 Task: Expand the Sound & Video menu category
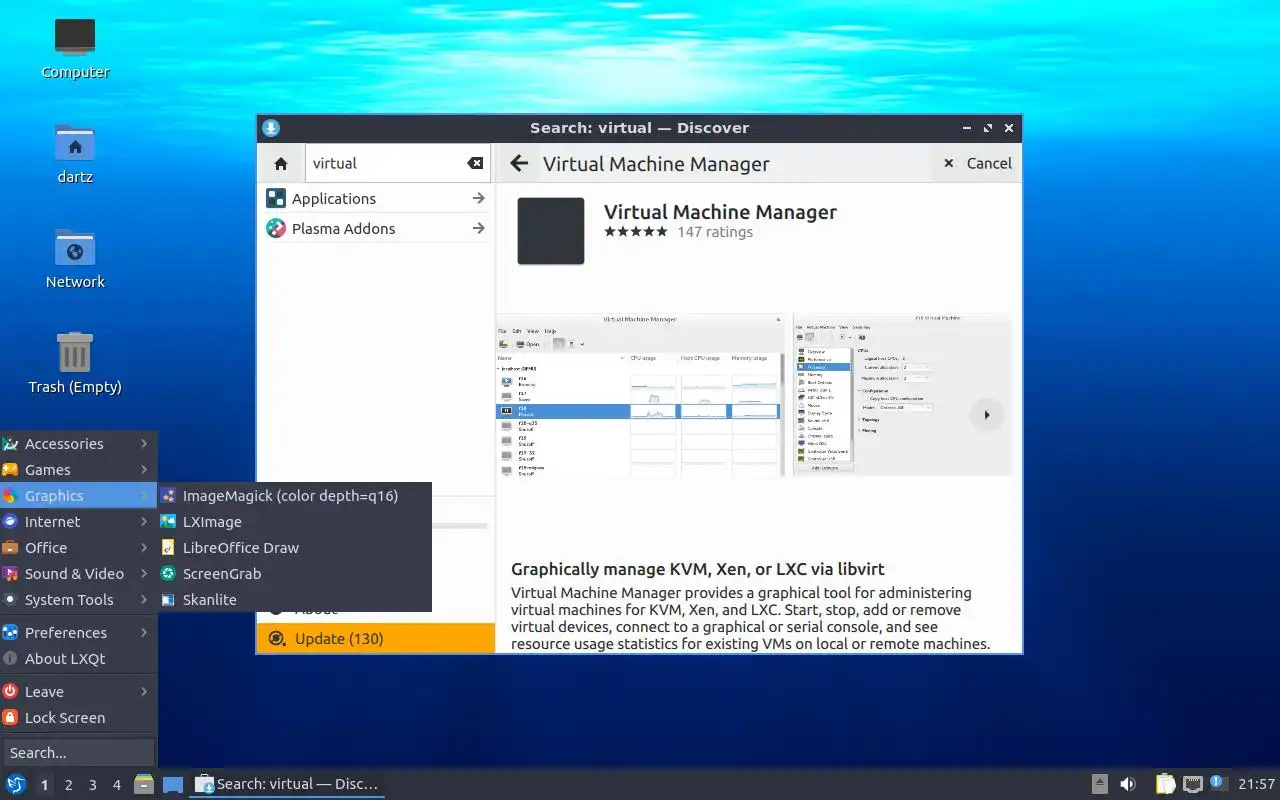78,574
